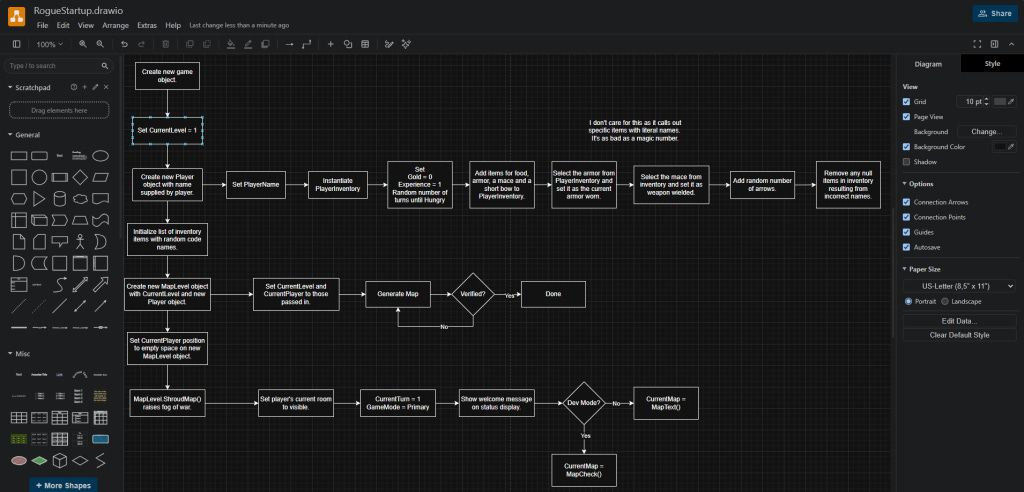Image resolution: width=1024 pixels, height=492 pixels.
Task: Enable the Shadow checkbox
Action: pyautogui.click(x=906, y=162)
